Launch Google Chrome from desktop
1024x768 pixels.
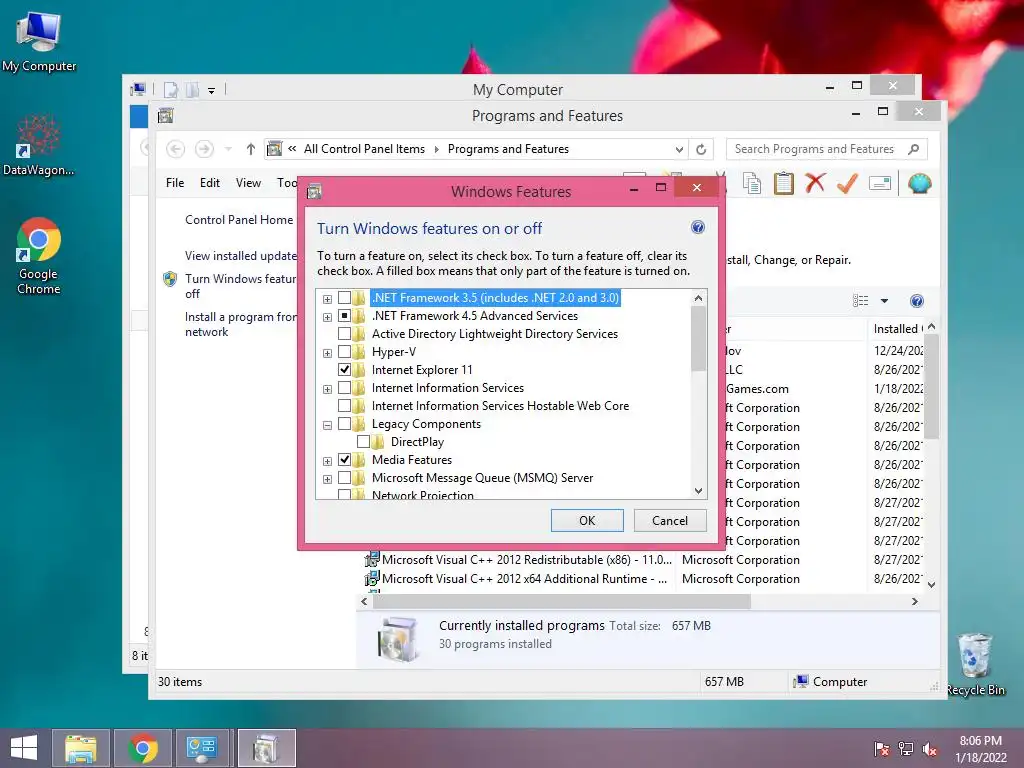39,256
